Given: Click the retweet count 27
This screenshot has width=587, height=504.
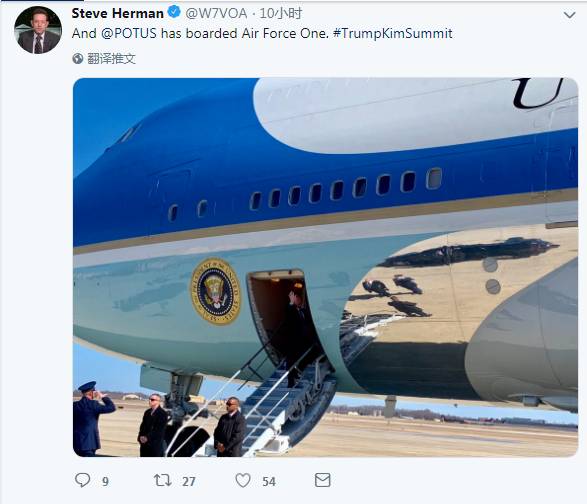Looking at the screenshot, I should click(x=189, y=482).
